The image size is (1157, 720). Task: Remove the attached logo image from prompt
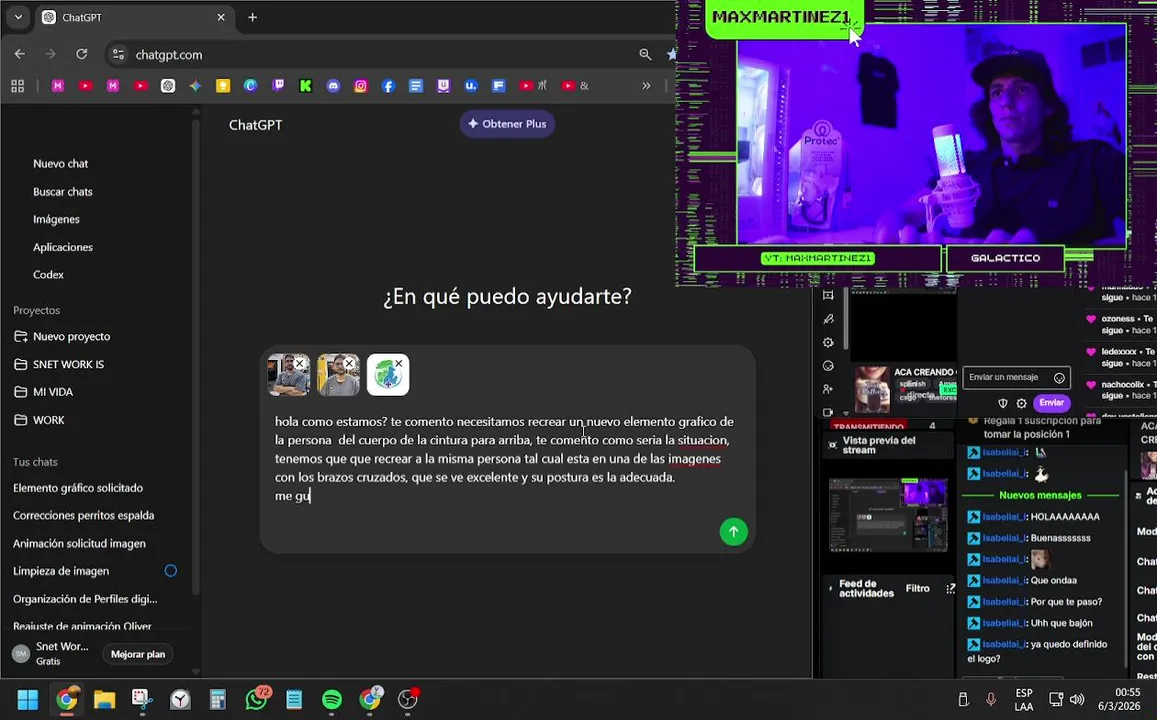[x=398, y=364]
